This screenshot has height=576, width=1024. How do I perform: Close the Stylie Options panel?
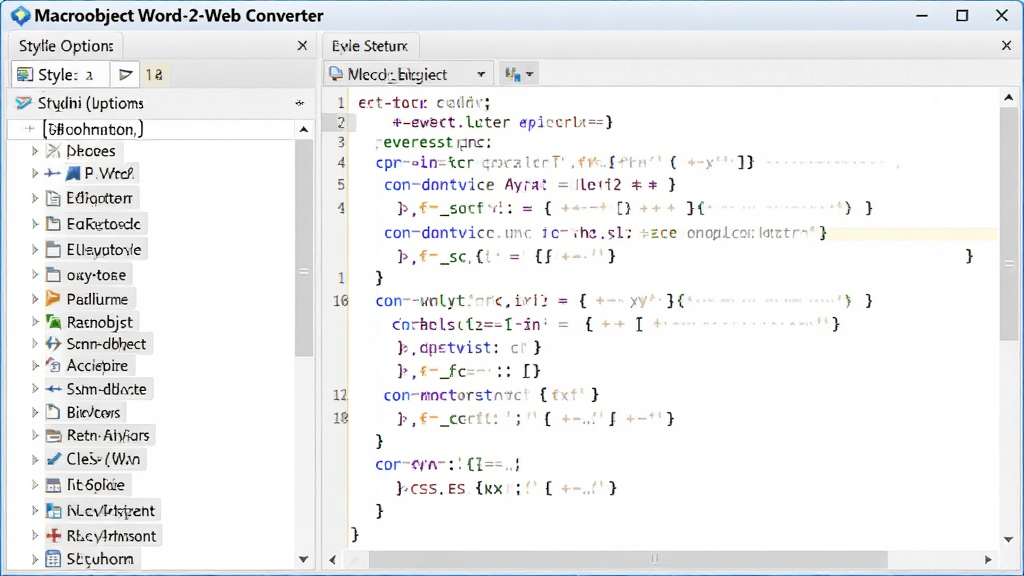pyautogui.click(x=302, y=46)
